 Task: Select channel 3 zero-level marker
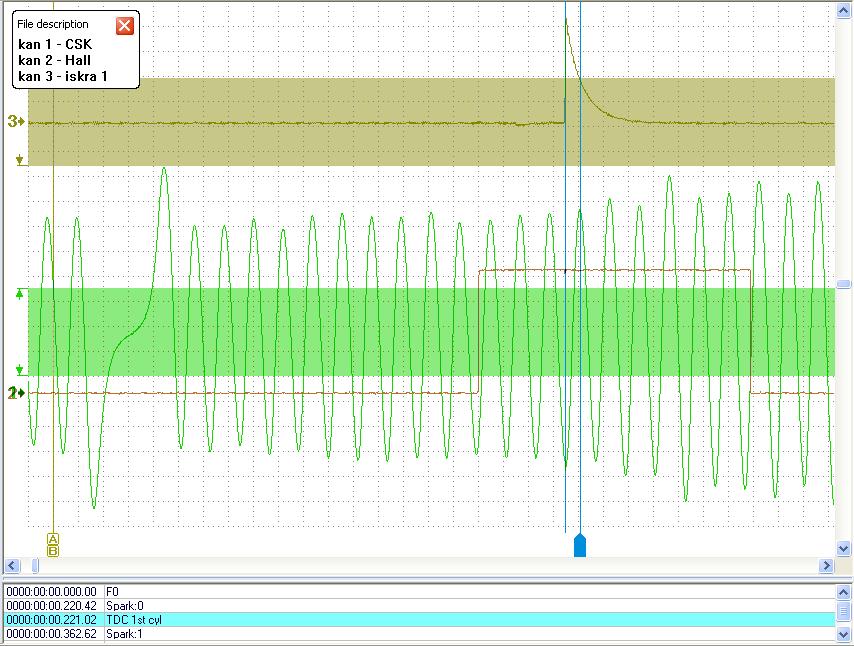[16, 121]
